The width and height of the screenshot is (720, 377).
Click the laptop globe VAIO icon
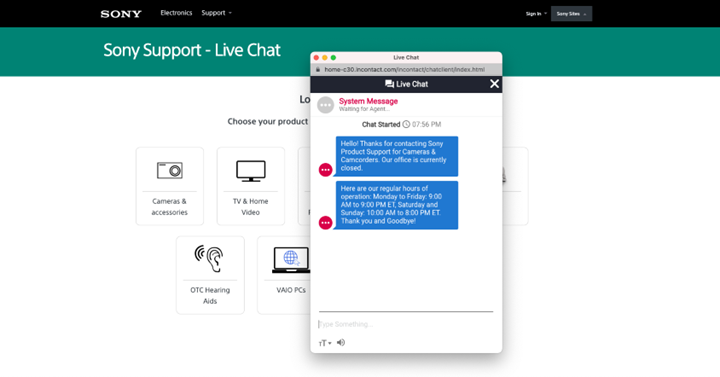point(291,260)
